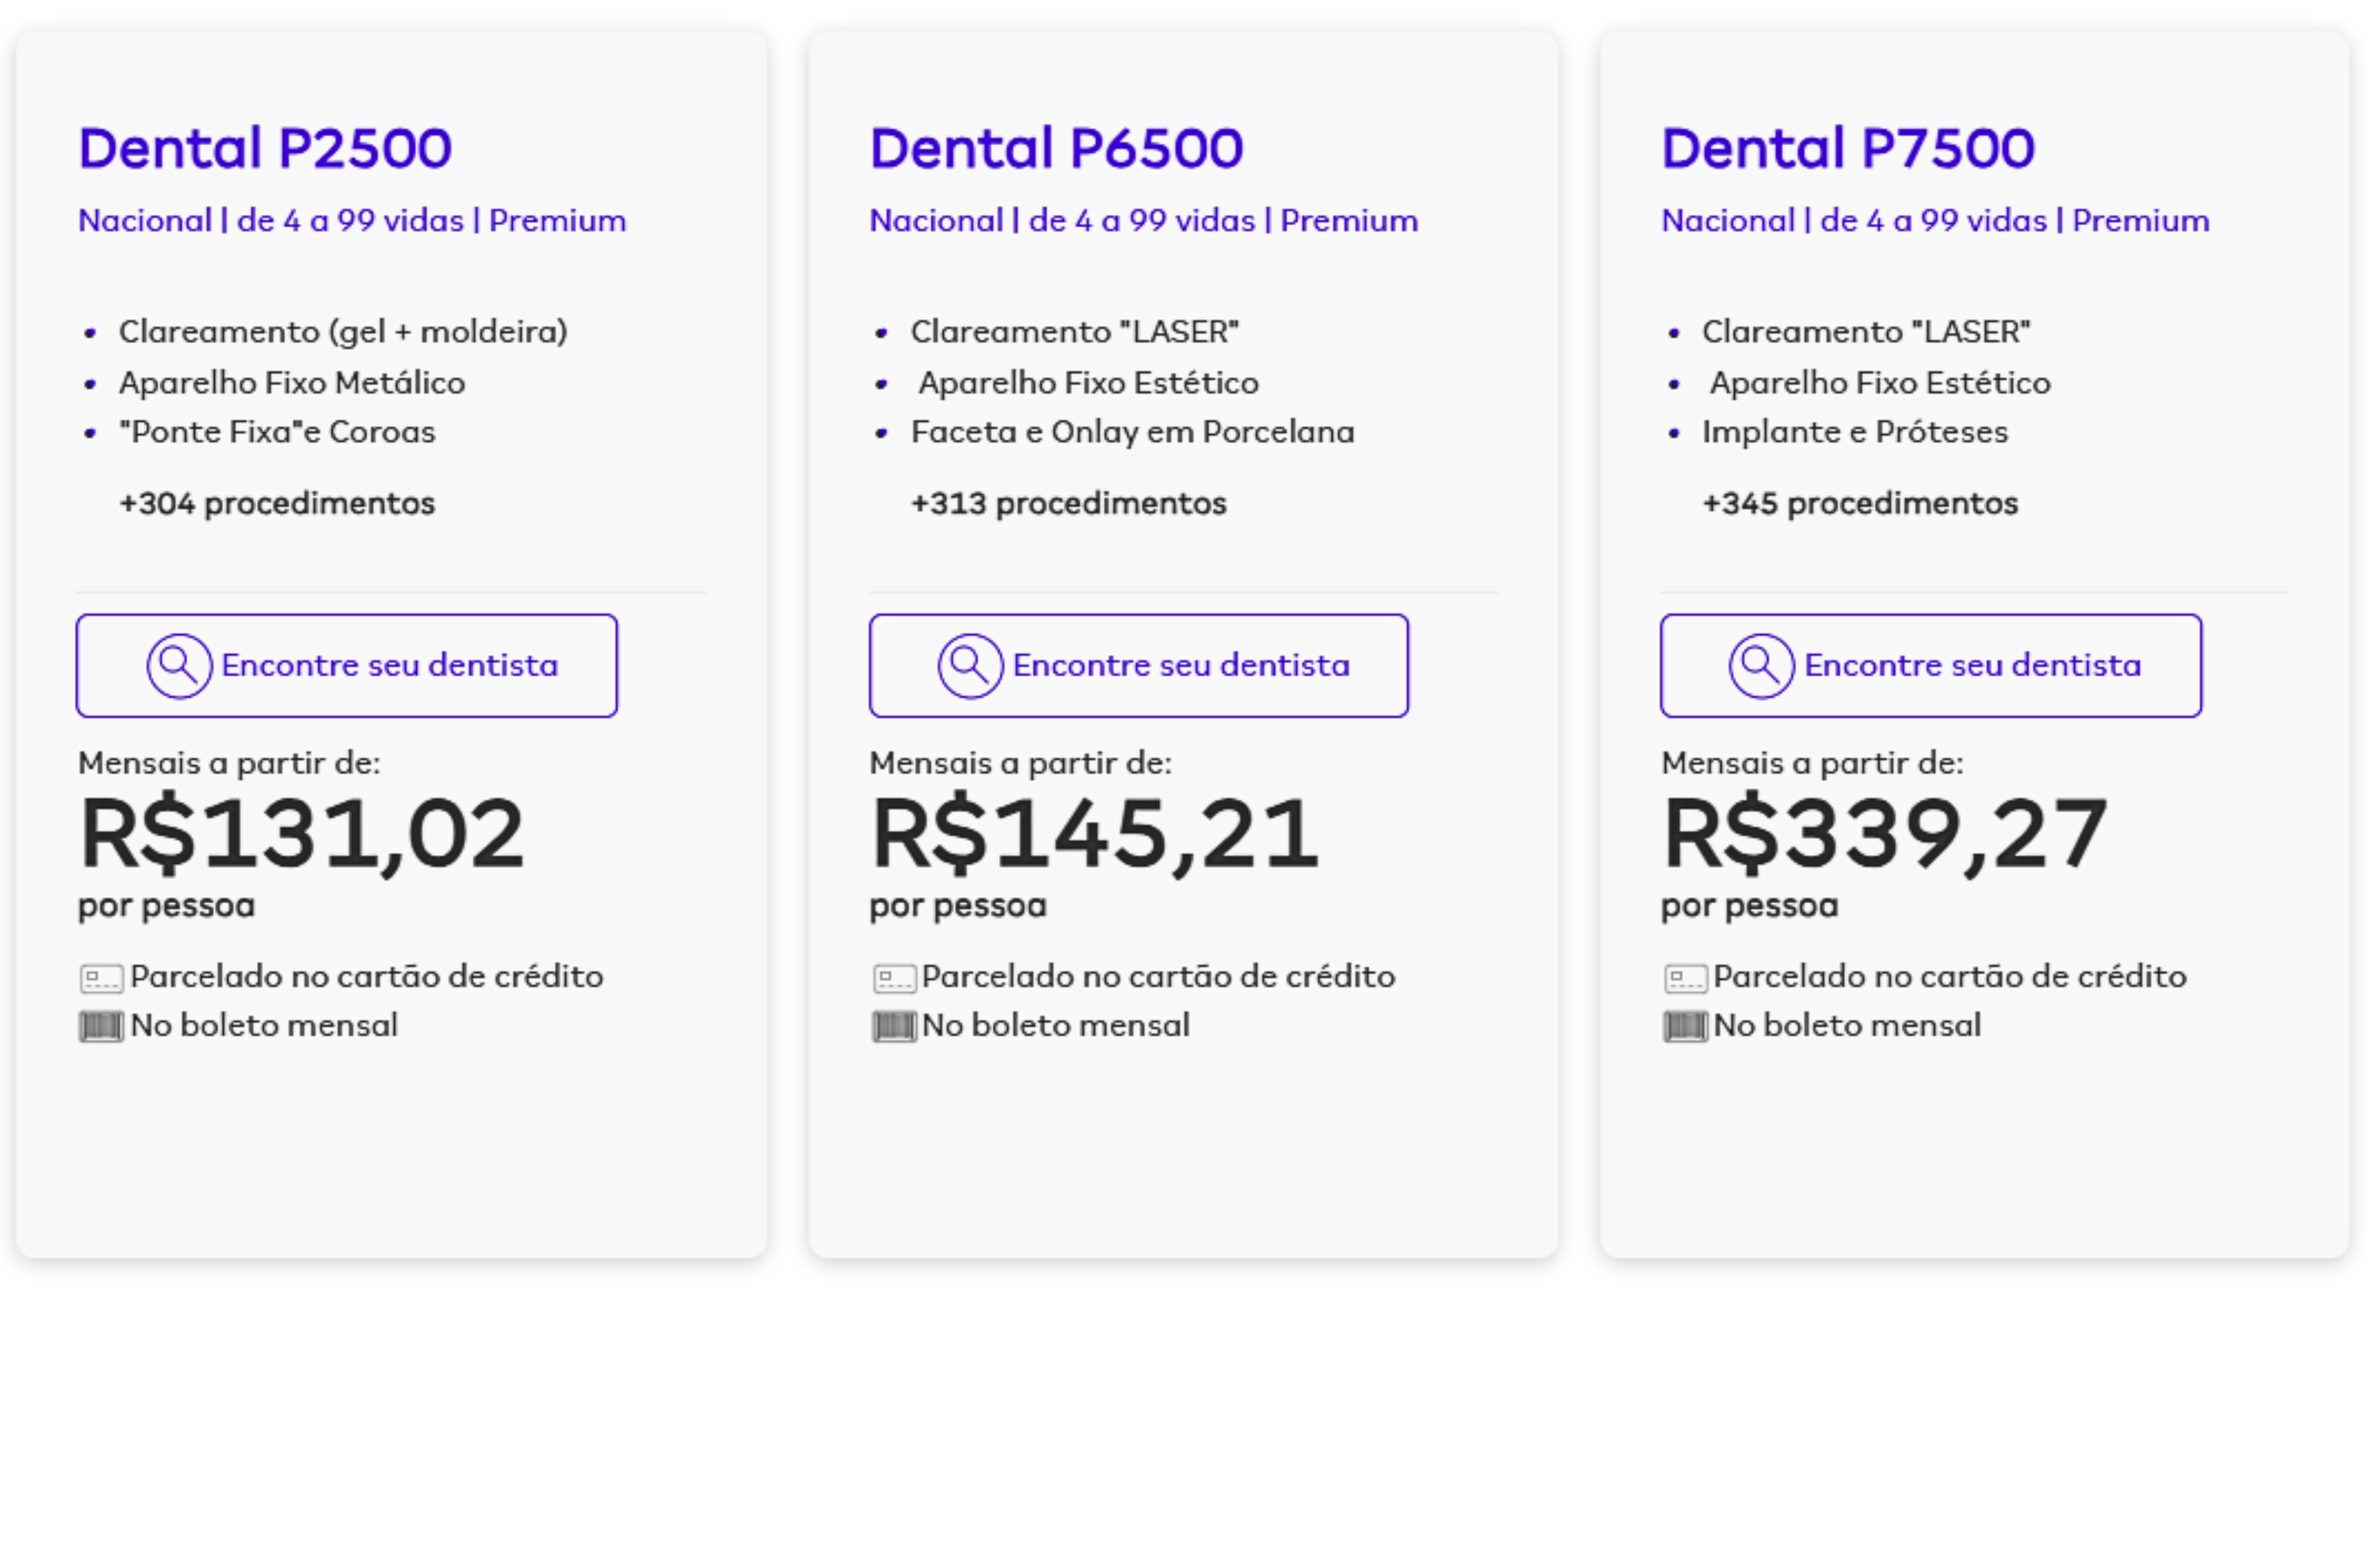Click magnifier icon in Dental P6500 card
Screen dimensions: 2380x1543
click(x=970, y=666)
